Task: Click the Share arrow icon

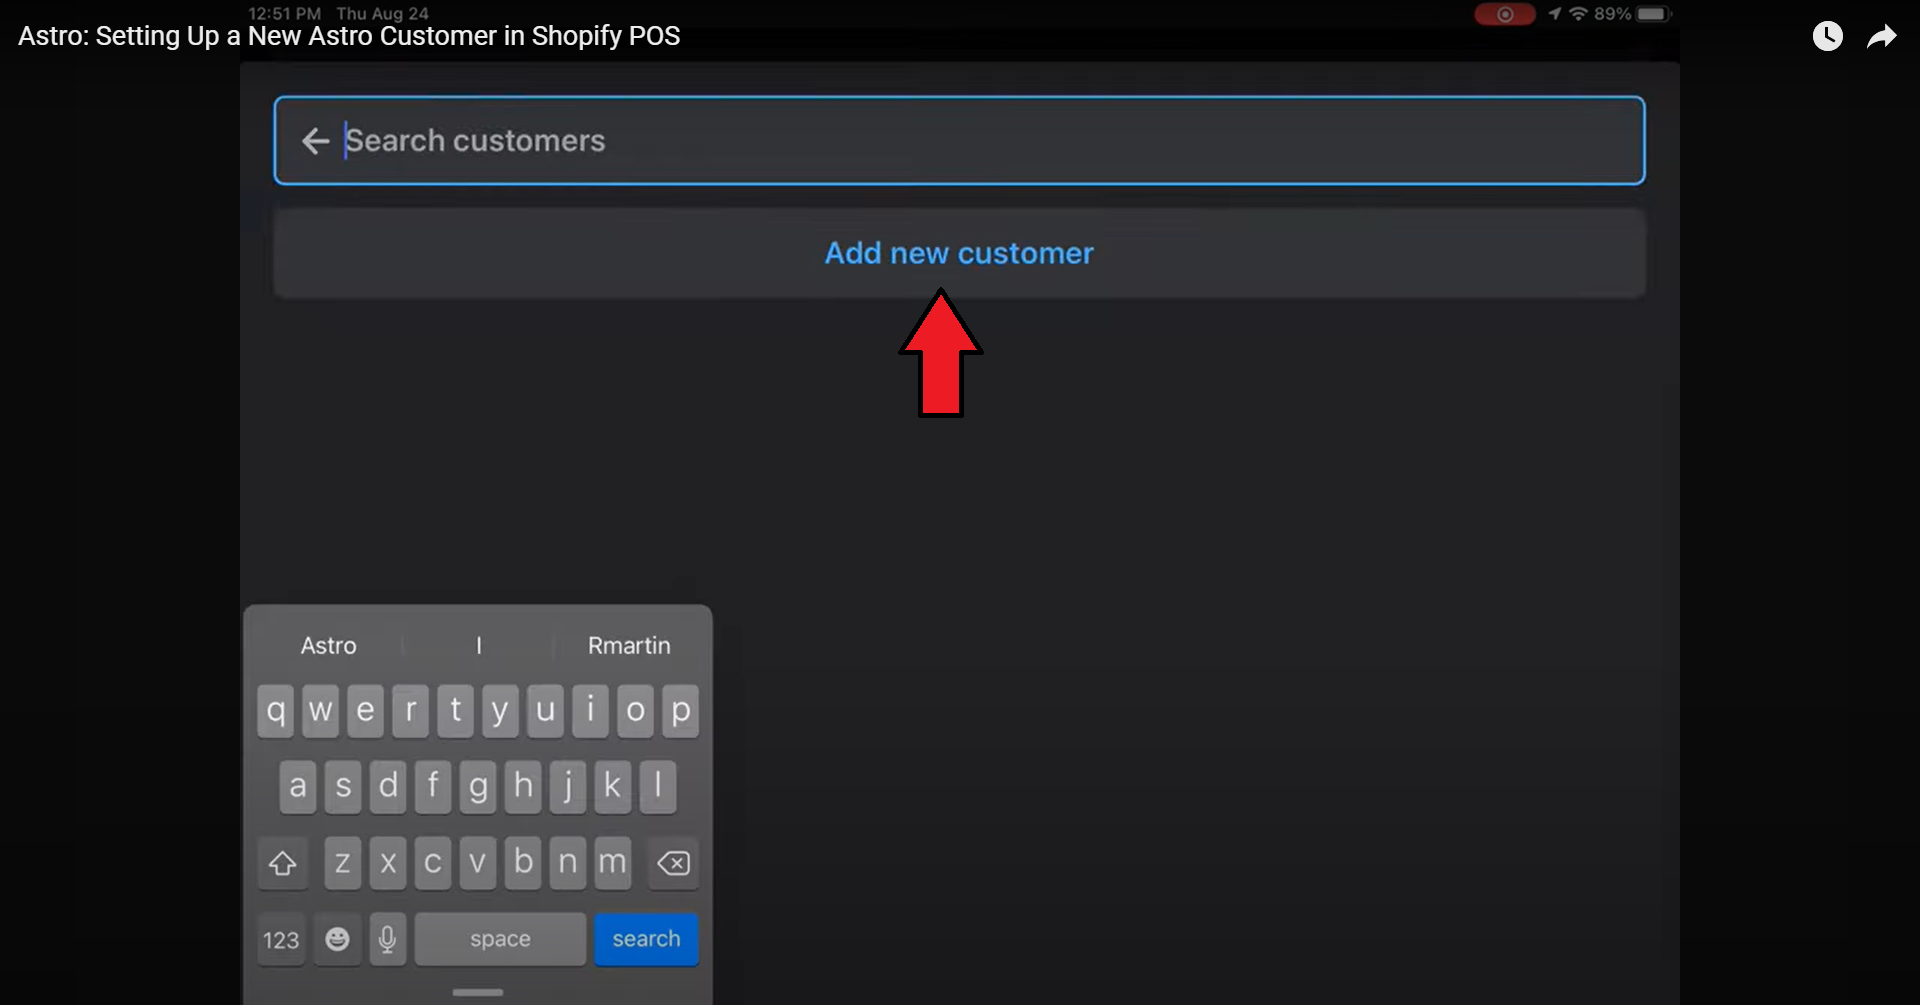Action: (x=1881, y=37)
